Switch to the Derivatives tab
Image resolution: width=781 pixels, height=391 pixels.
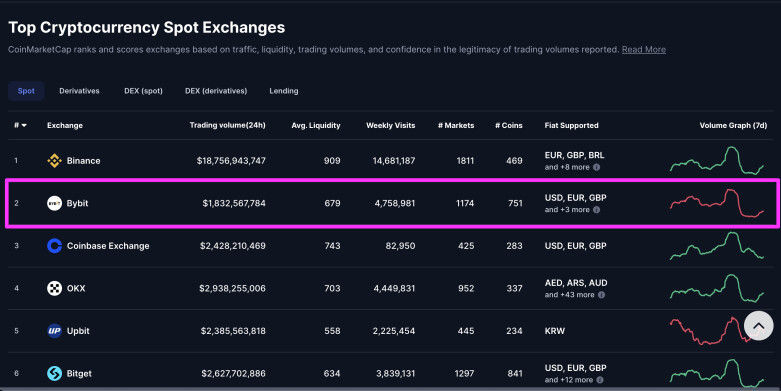coord(79,91)
